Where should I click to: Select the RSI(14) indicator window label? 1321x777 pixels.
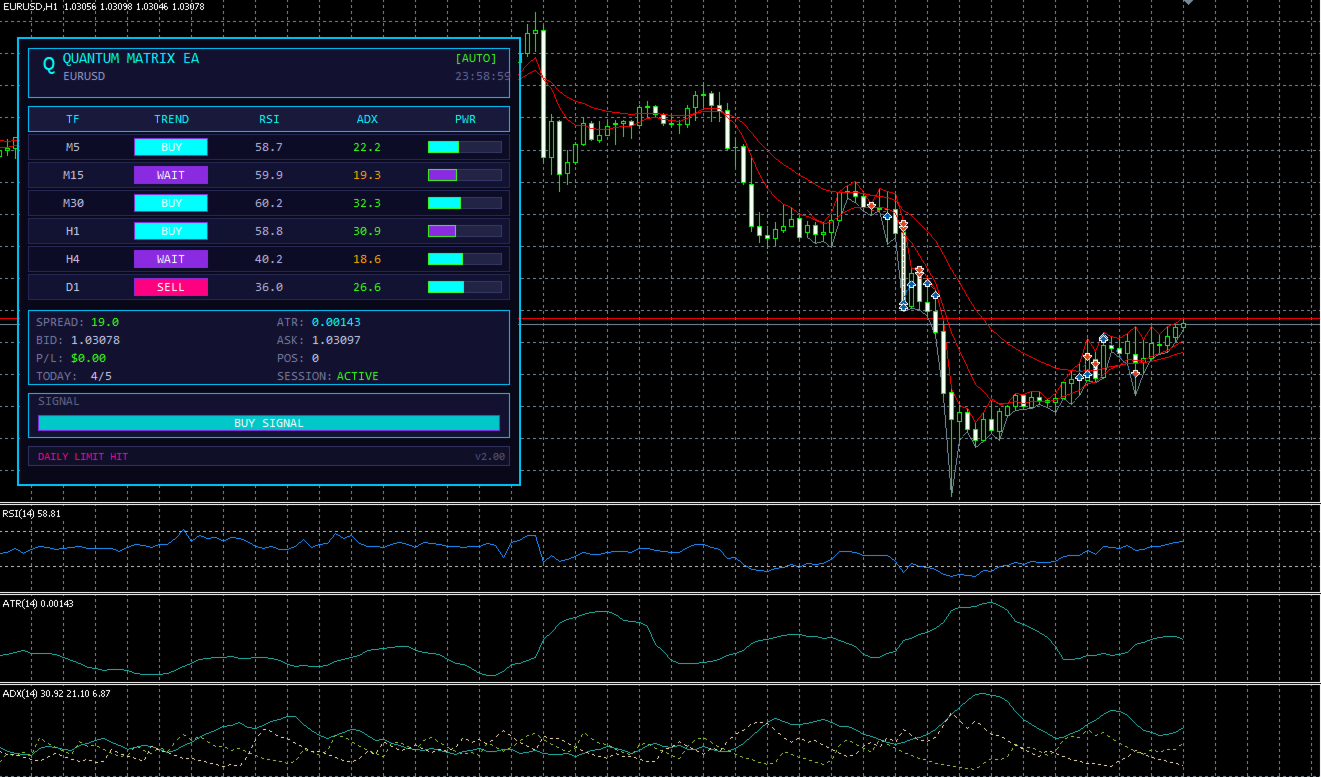pyautogui.click(x=31, y=513)
